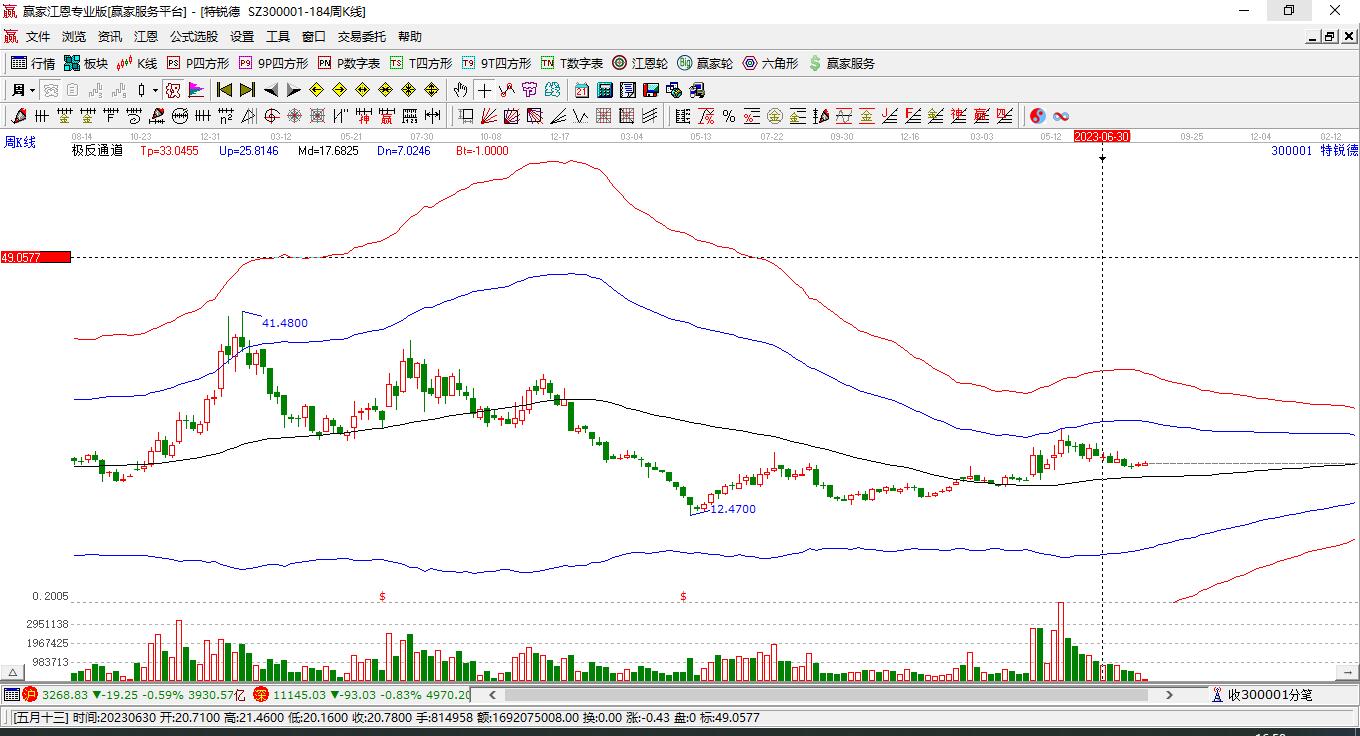Open the 9T四方形 tool
This screenshot has width=1360, height=736.
pos(496,63)
